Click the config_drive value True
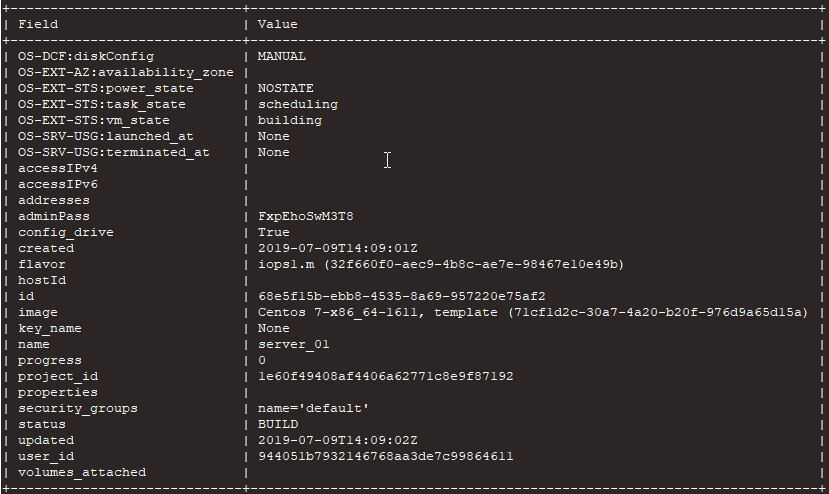Viewport: 829px width, 494px height. point(274,232)
